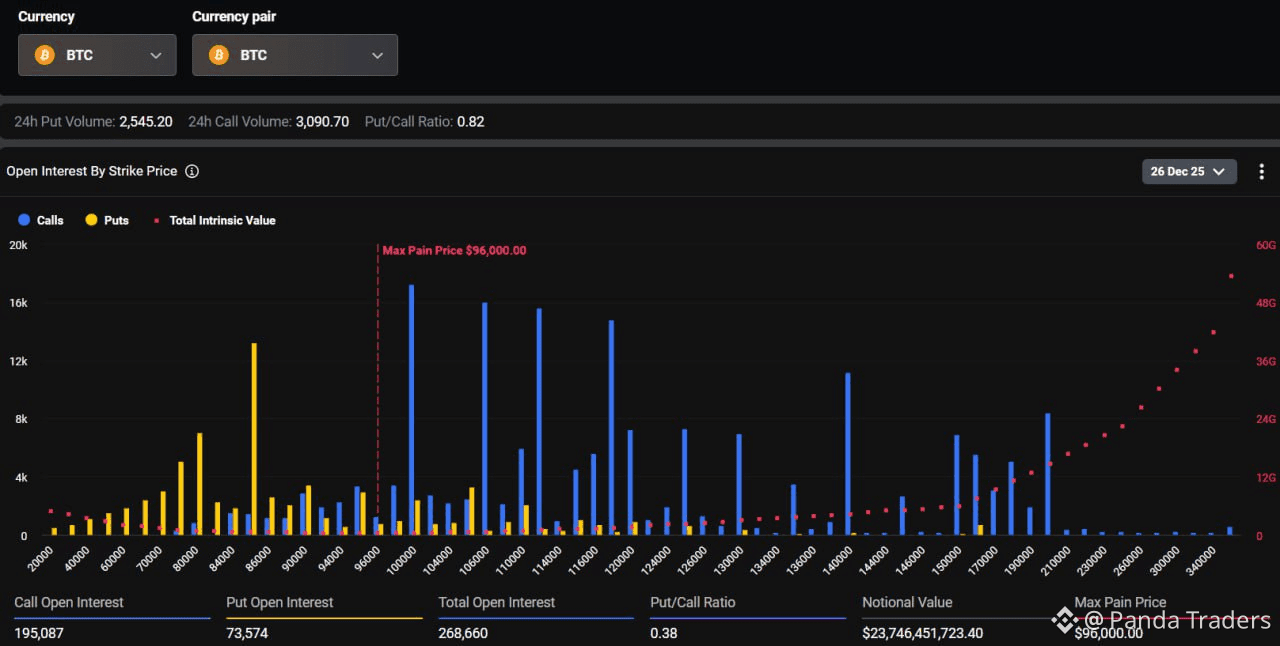Click the Bitcoin icon in the Currency pair selector

pos(219,55)
